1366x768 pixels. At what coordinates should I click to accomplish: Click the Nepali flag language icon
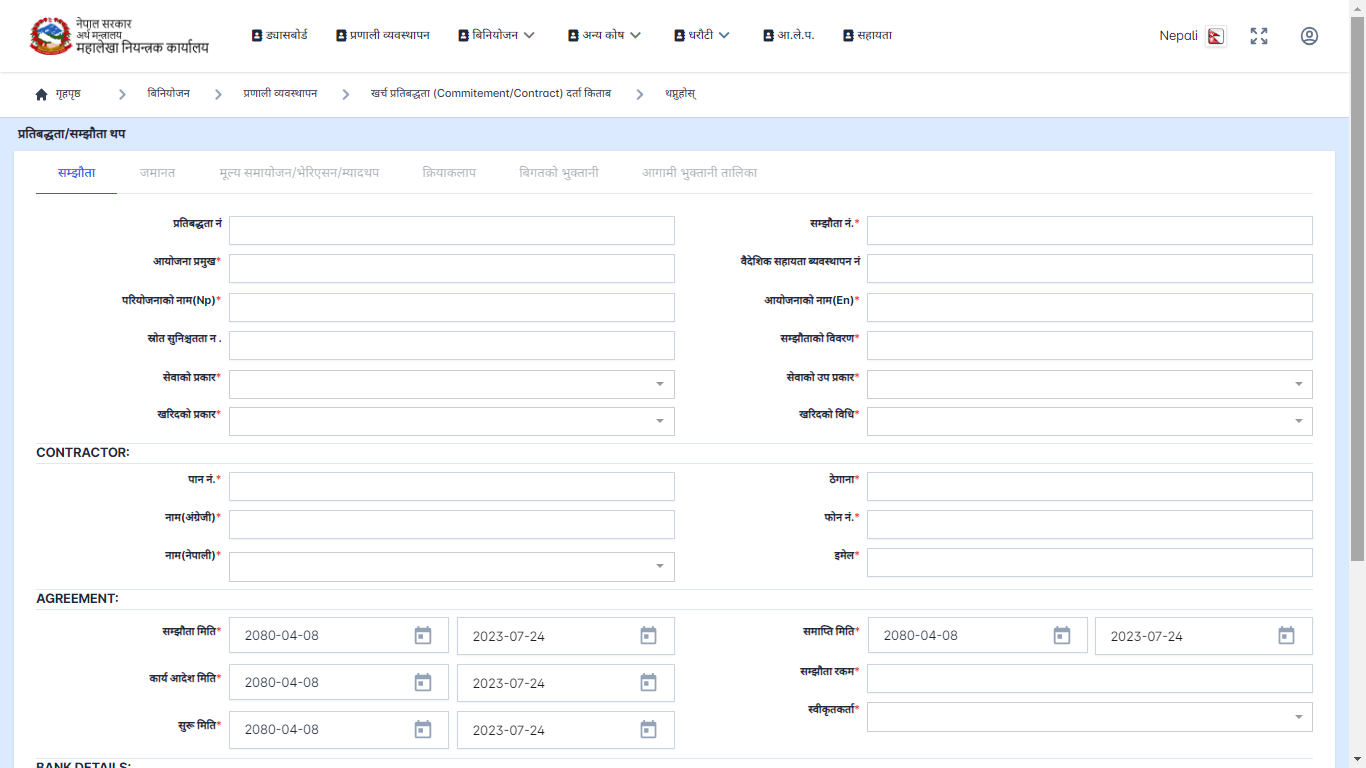[1215, 36]
